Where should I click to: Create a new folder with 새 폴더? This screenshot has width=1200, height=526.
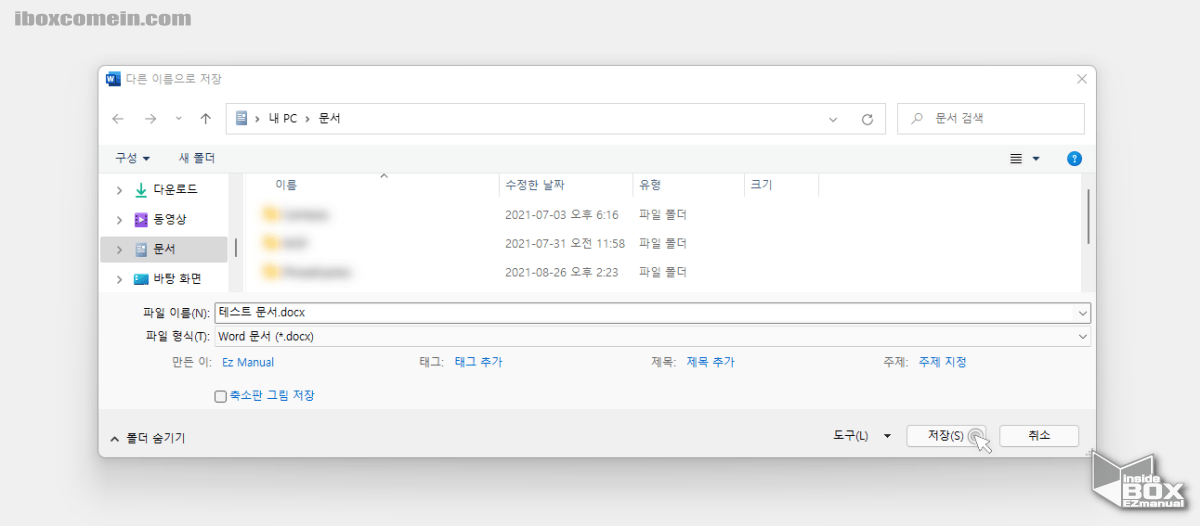196,158
